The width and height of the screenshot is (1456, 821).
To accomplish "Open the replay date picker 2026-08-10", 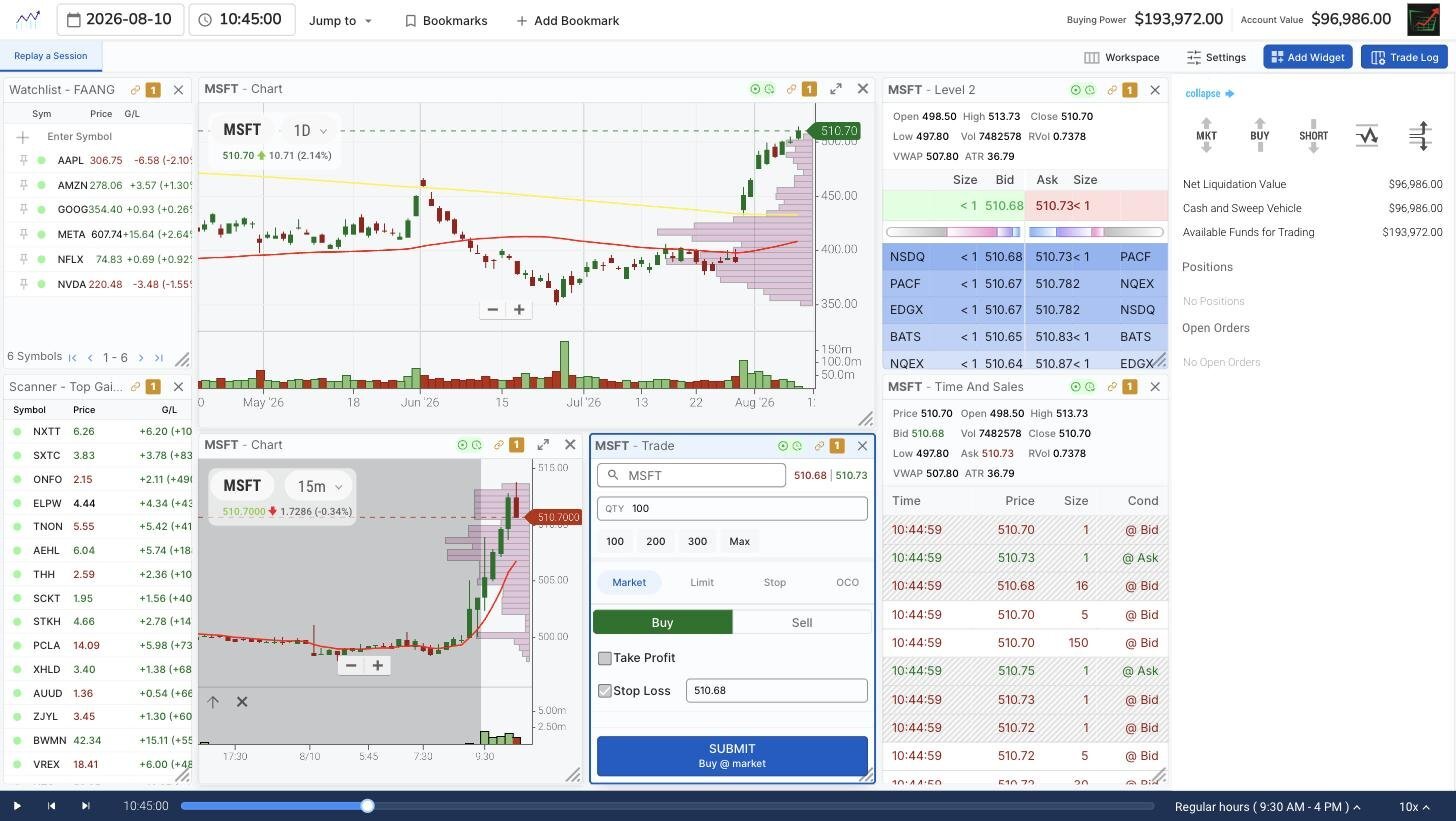I will click(x=120, y=19).
